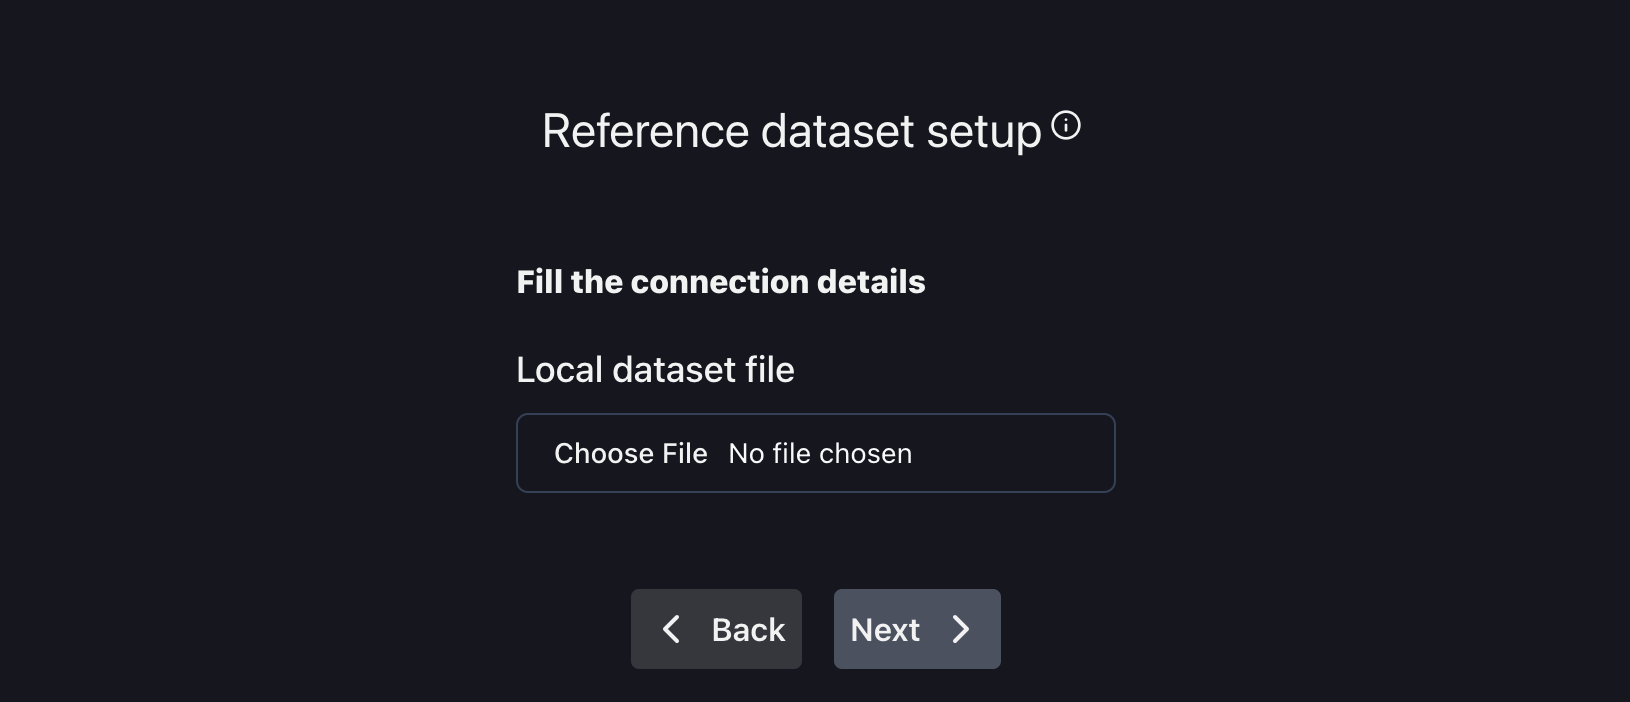The height and width of the screenshot is (702, 1630).
Task: Proceed with the Next button
Action: pyautogui.click(x=917, y=629)
